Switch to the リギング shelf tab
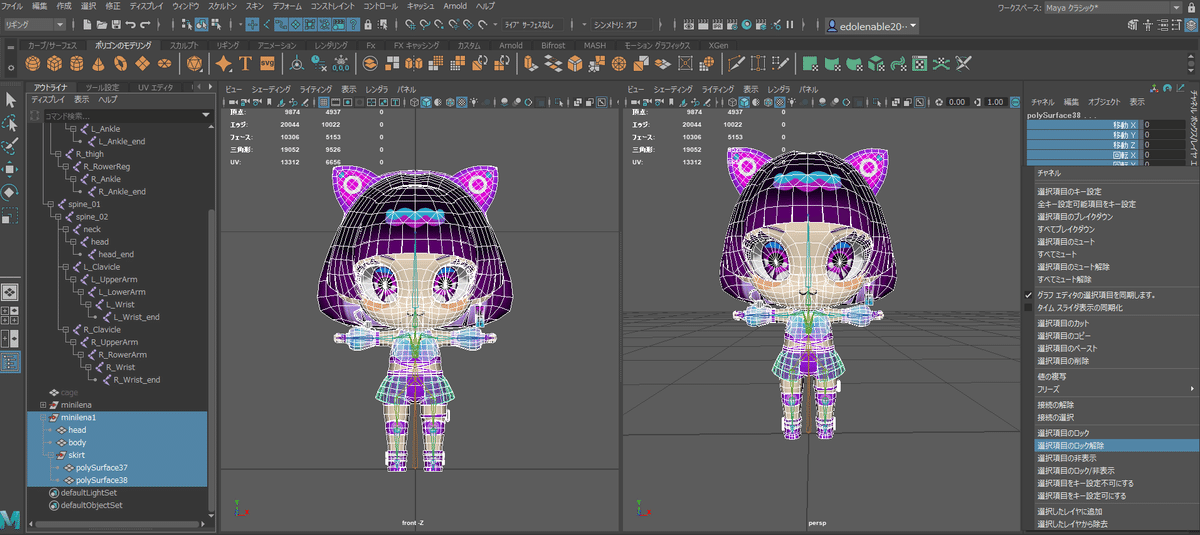The height and width of the screenshot is (535, 1200). tap(228, 45)
